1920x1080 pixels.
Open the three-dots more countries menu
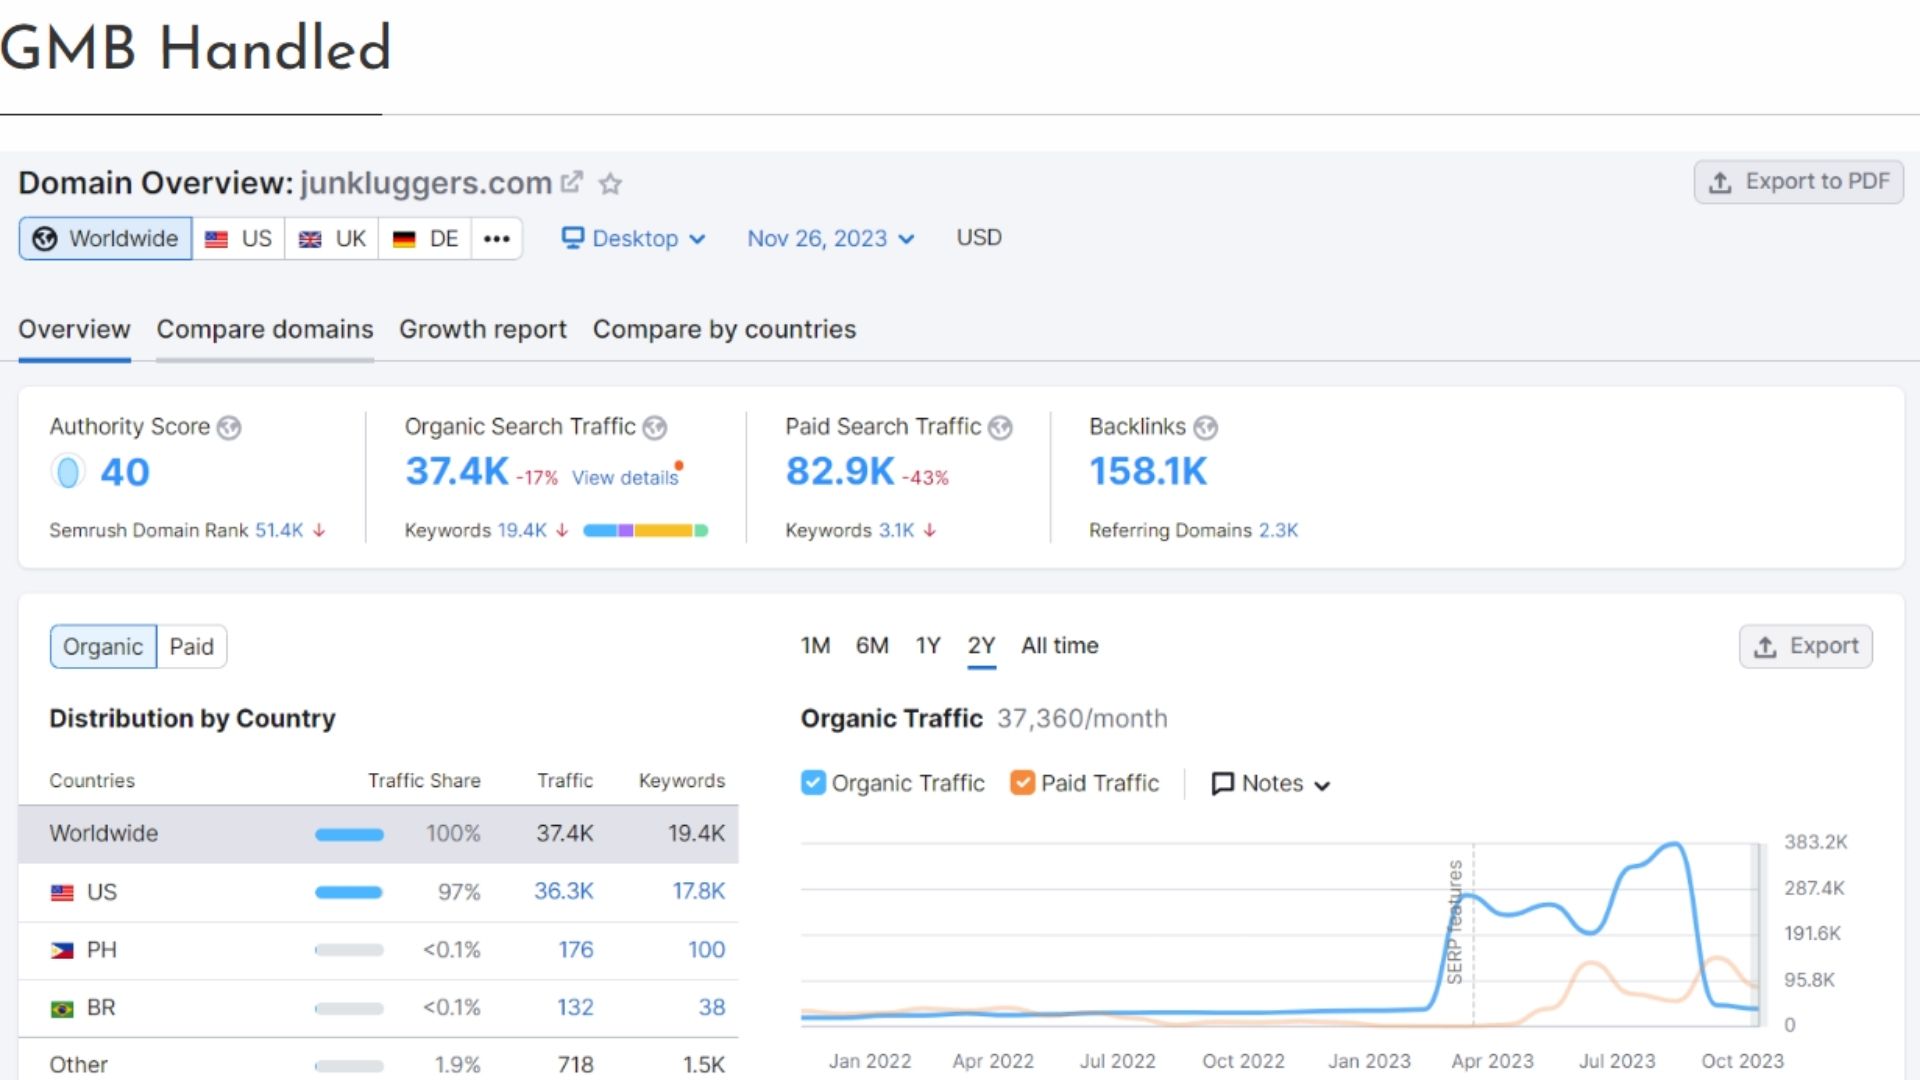pyautogui.click(x=496, y=239)
